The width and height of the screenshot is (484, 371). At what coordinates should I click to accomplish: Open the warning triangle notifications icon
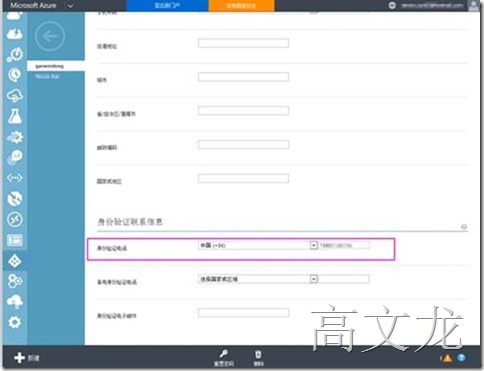point(447,358)
